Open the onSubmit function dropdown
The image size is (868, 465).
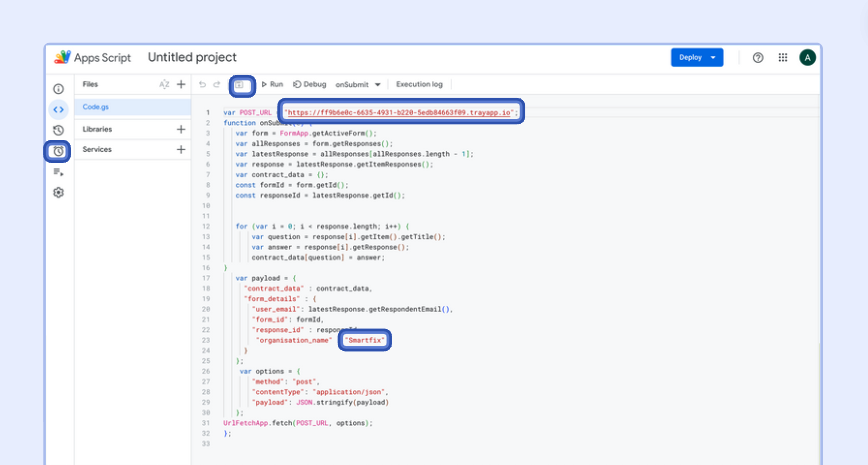[358, 85]
